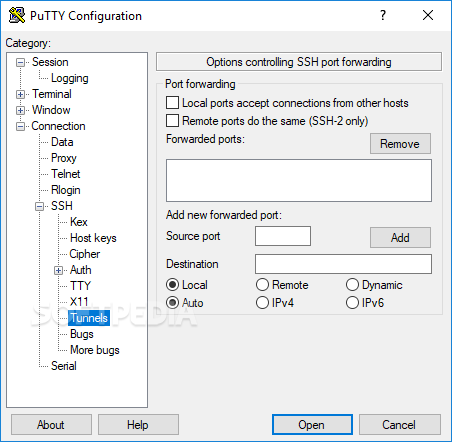Open the Bugs category
452x442 pixels.
pyautogui.click(x=82, y=334)
